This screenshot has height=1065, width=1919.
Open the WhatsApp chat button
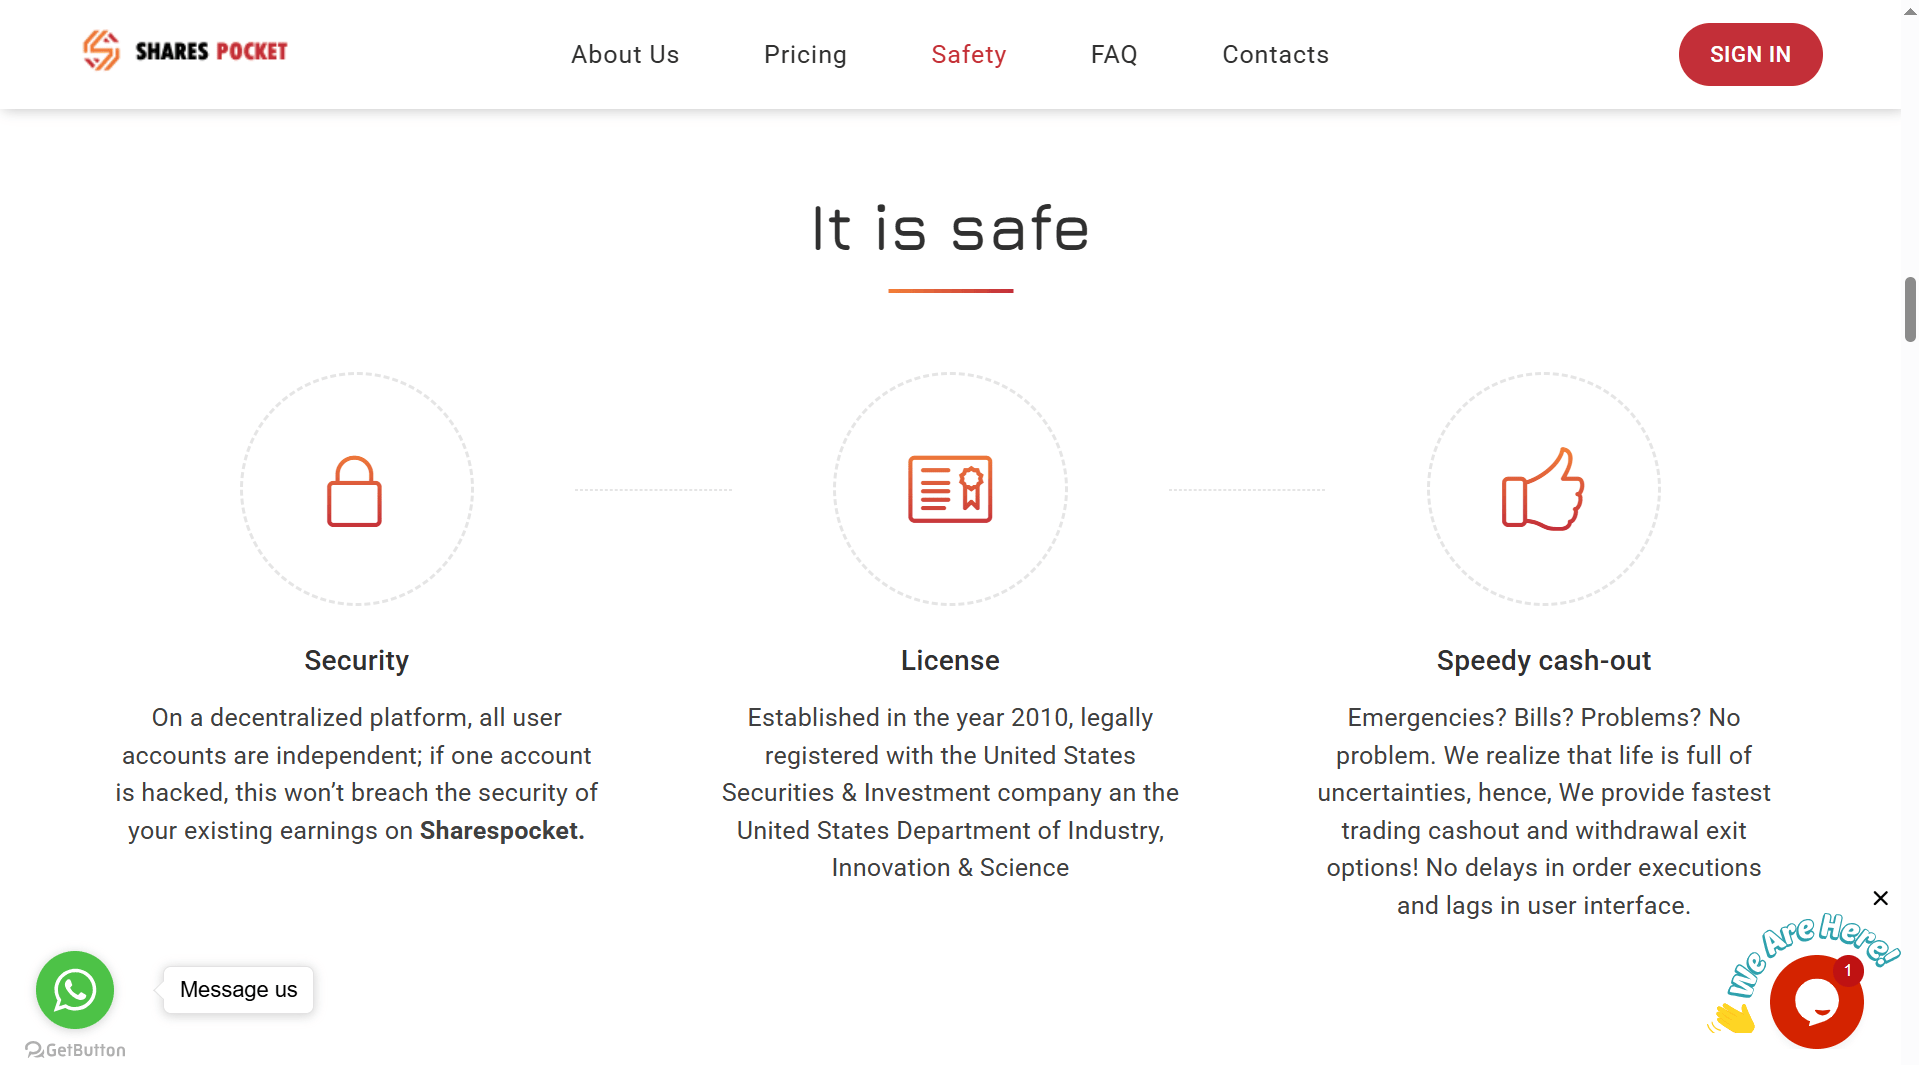pyautogui.click(x=75, y=990)
